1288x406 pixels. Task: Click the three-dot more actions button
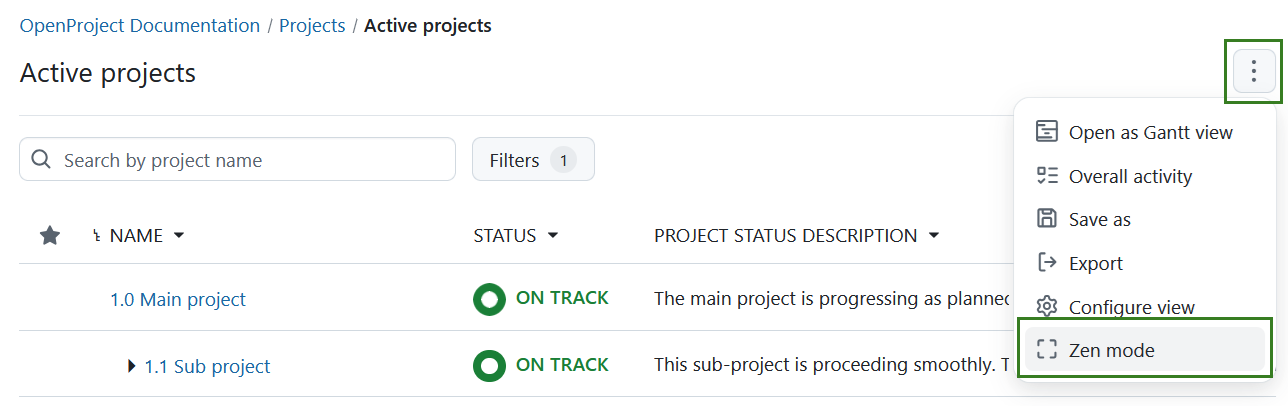1253,72
